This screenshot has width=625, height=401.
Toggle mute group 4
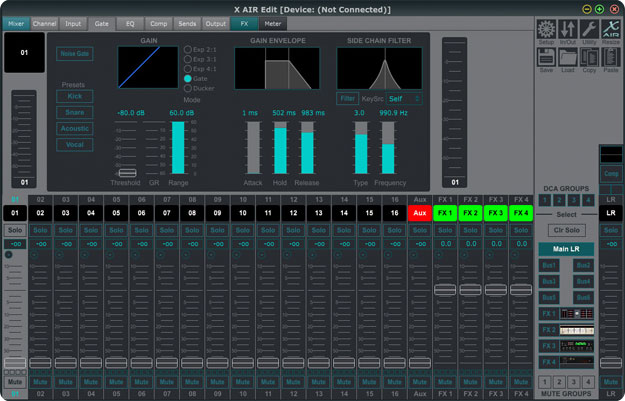[x=588, y=382]
